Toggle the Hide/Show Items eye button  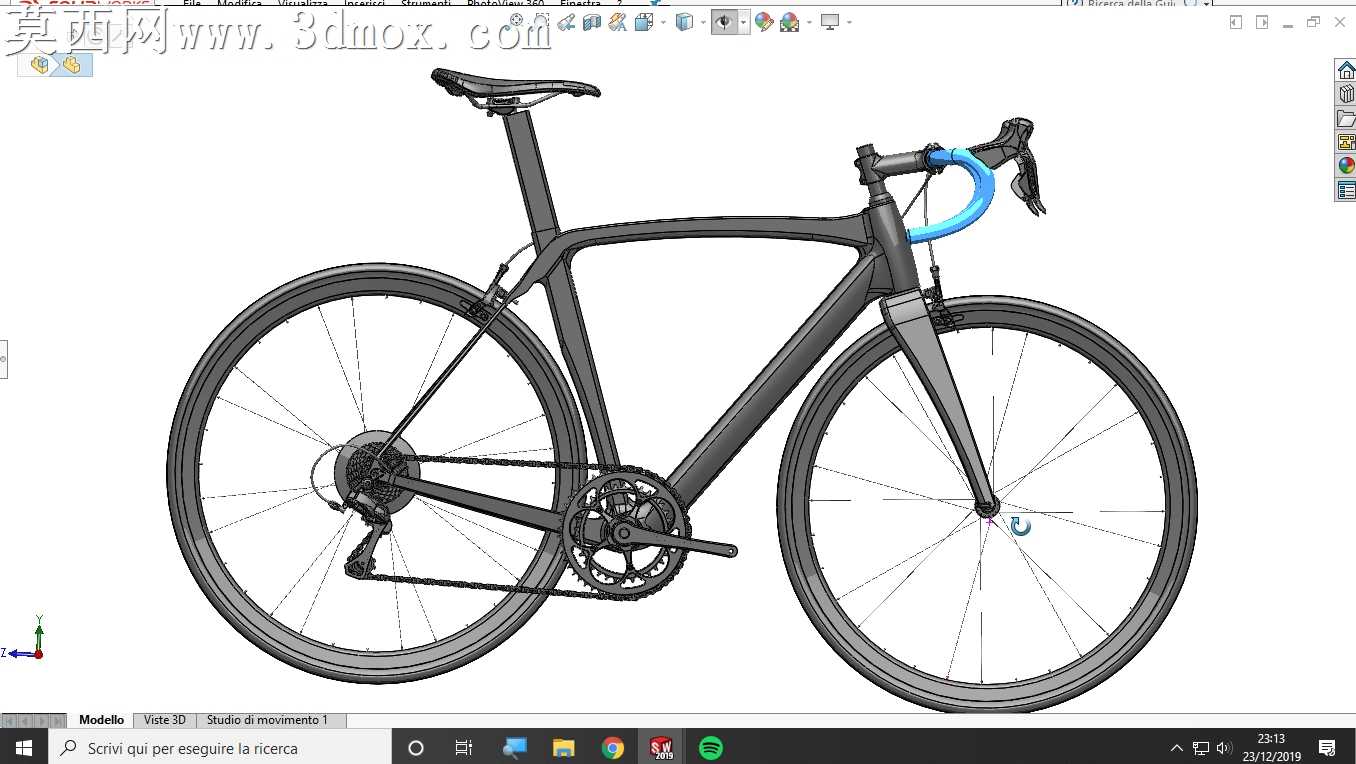point(724,22)
